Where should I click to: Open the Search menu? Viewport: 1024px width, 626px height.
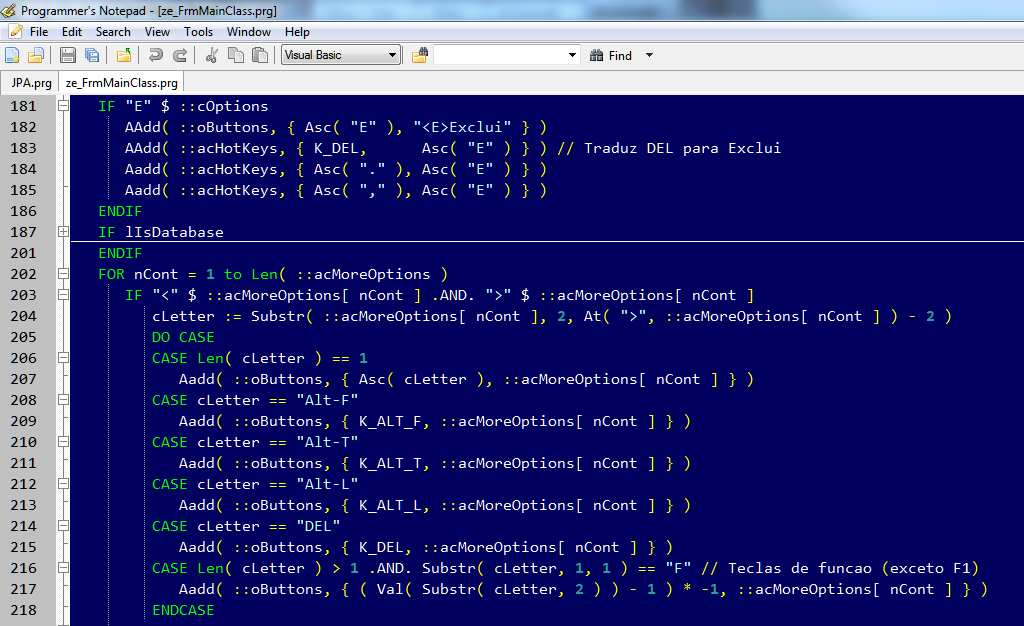pos(113,31)
